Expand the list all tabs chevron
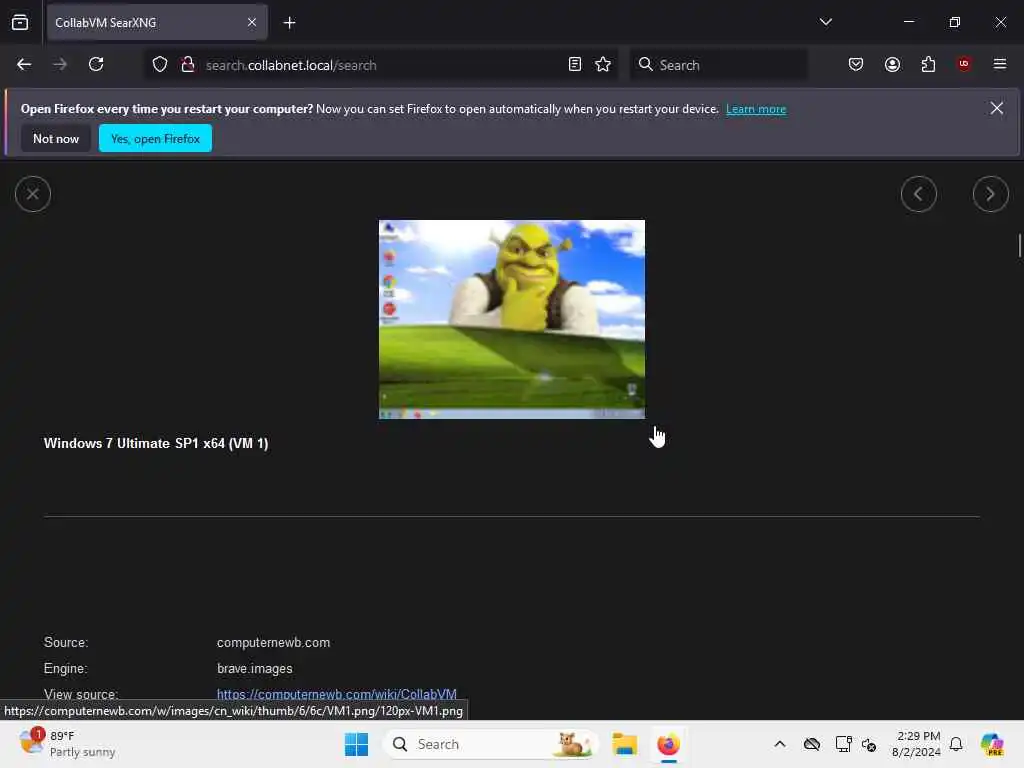The height and width of the screenshot is (768, 1024). [x=825, y=22]
